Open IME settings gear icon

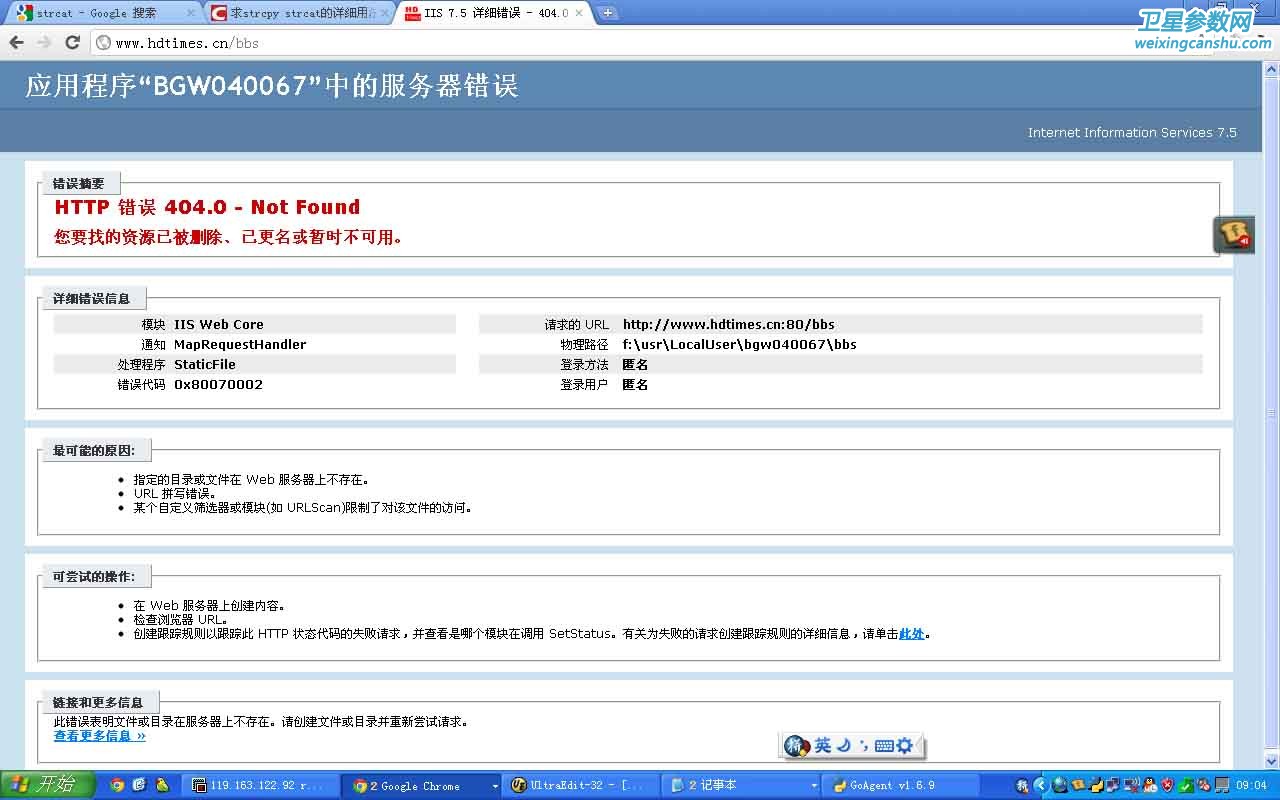tap(905, 745)
